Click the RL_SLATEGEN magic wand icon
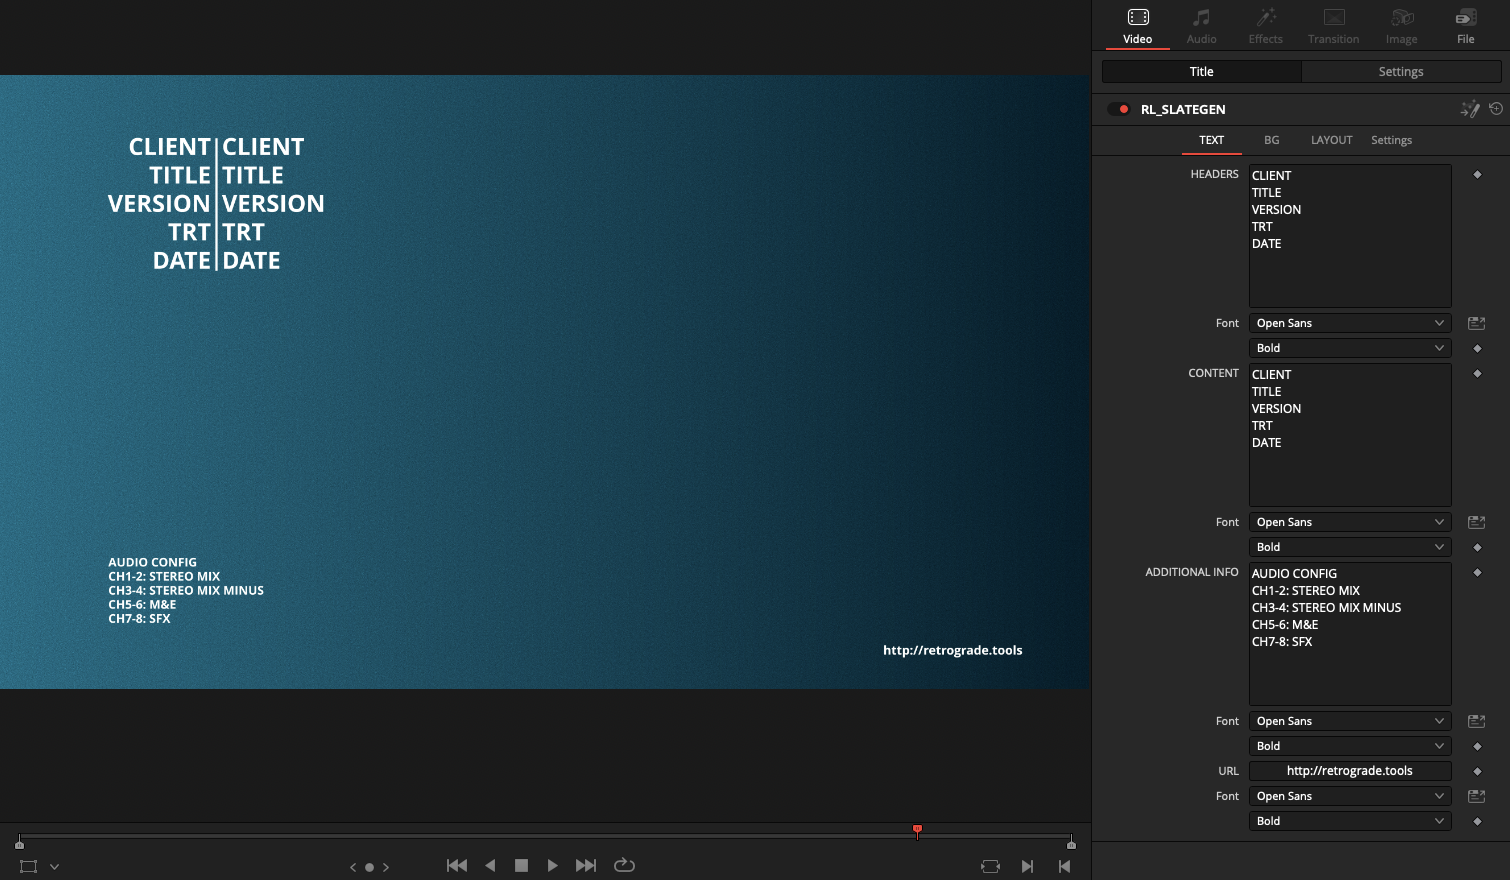This screenshot has width=1510, height=880. 1469,109
